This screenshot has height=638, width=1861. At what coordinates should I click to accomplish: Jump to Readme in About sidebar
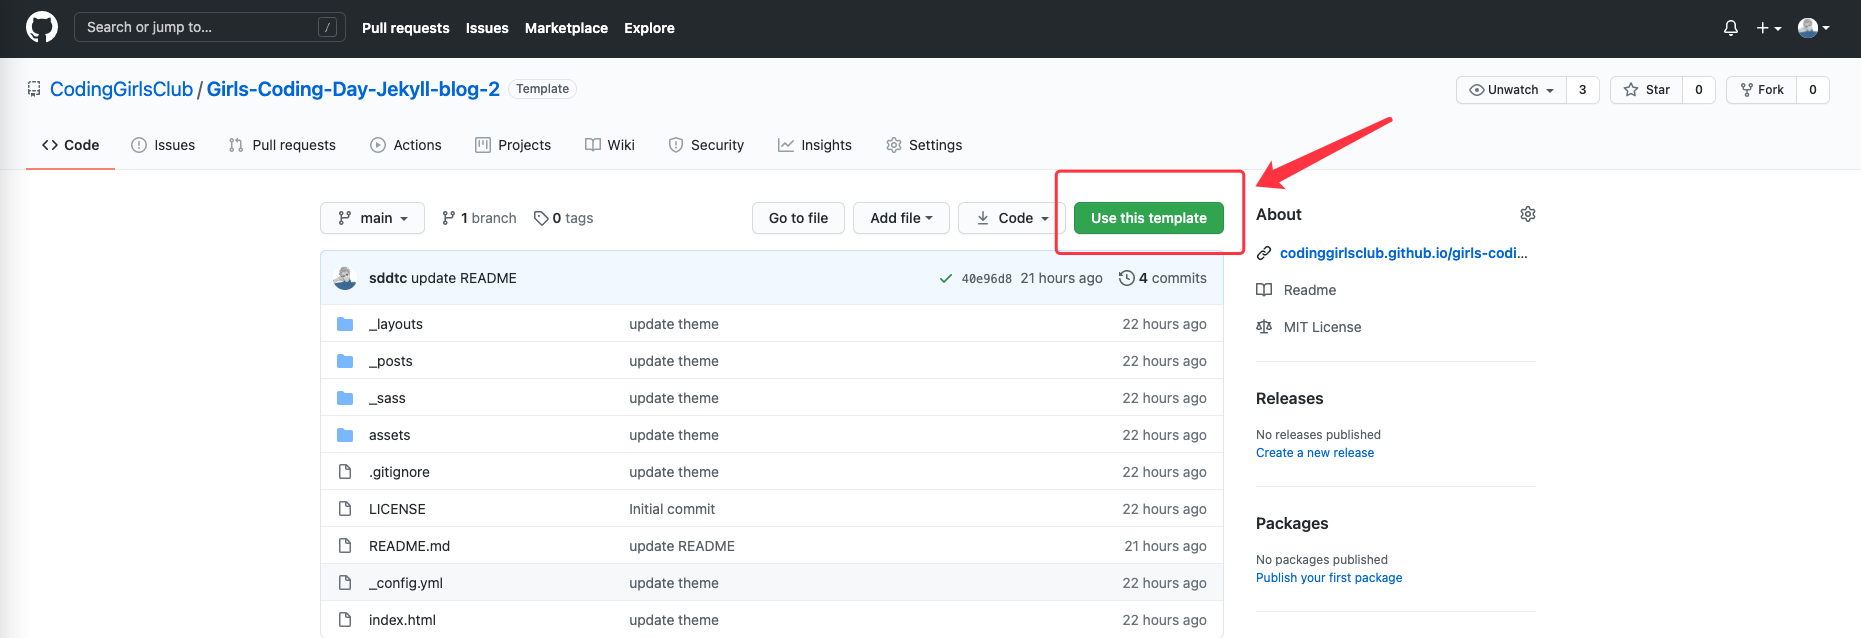pos(1309,290)
